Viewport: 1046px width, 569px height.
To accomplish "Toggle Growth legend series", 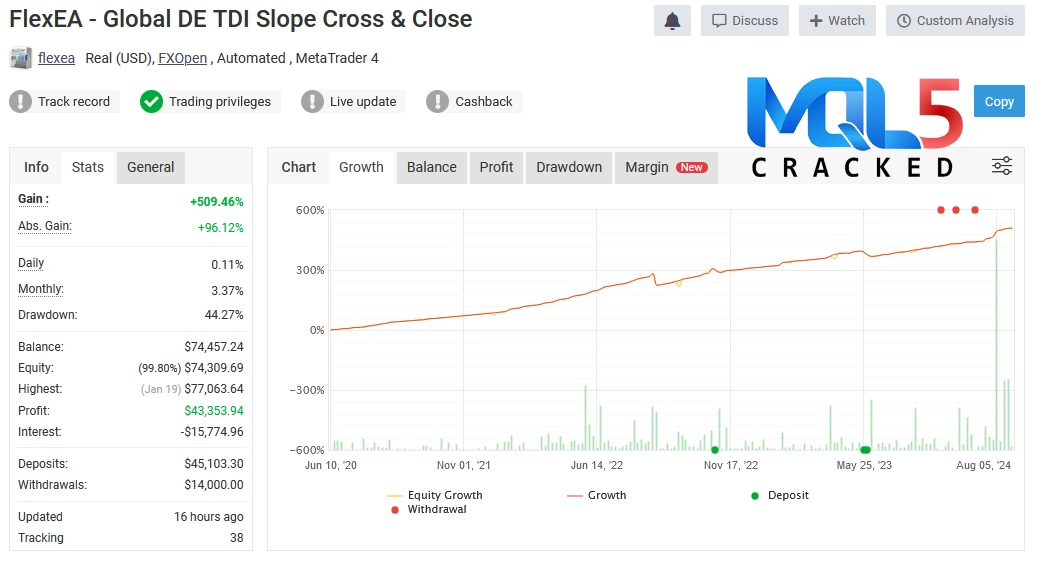I will click(597, 495).
